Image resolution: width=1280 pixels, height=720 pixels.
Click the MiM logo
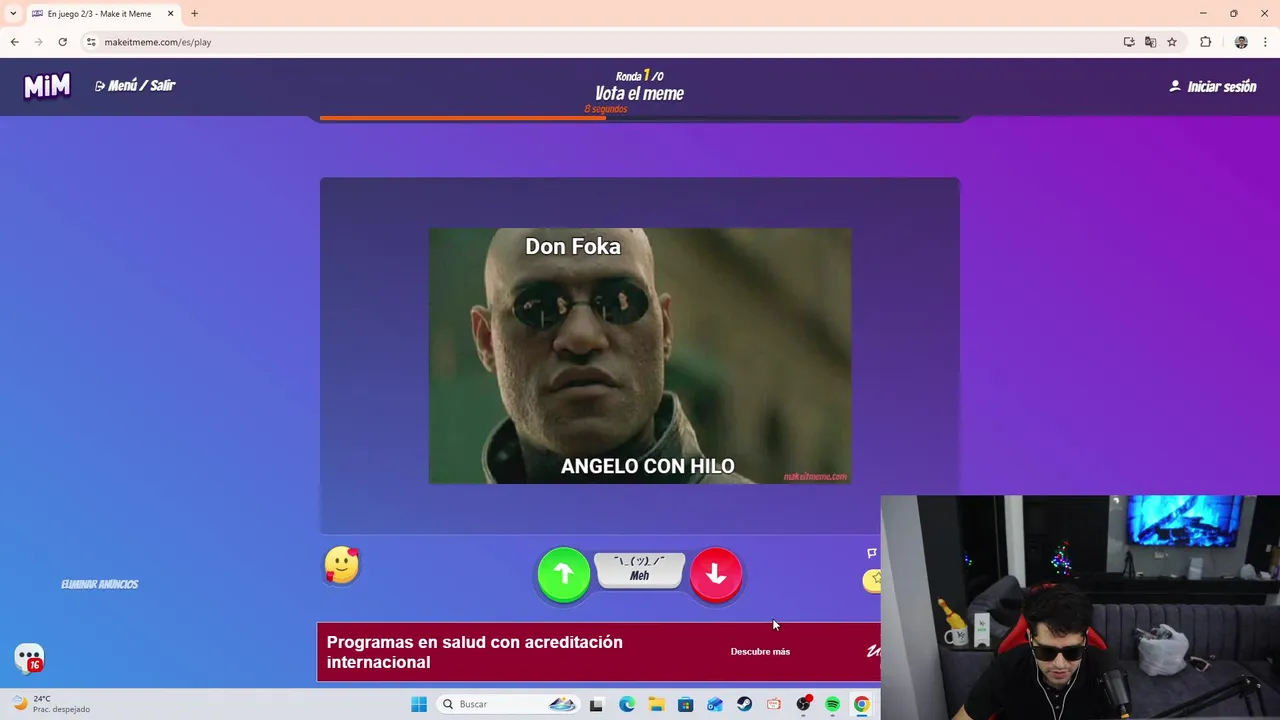pyautogui.click(x=47, y=86)
